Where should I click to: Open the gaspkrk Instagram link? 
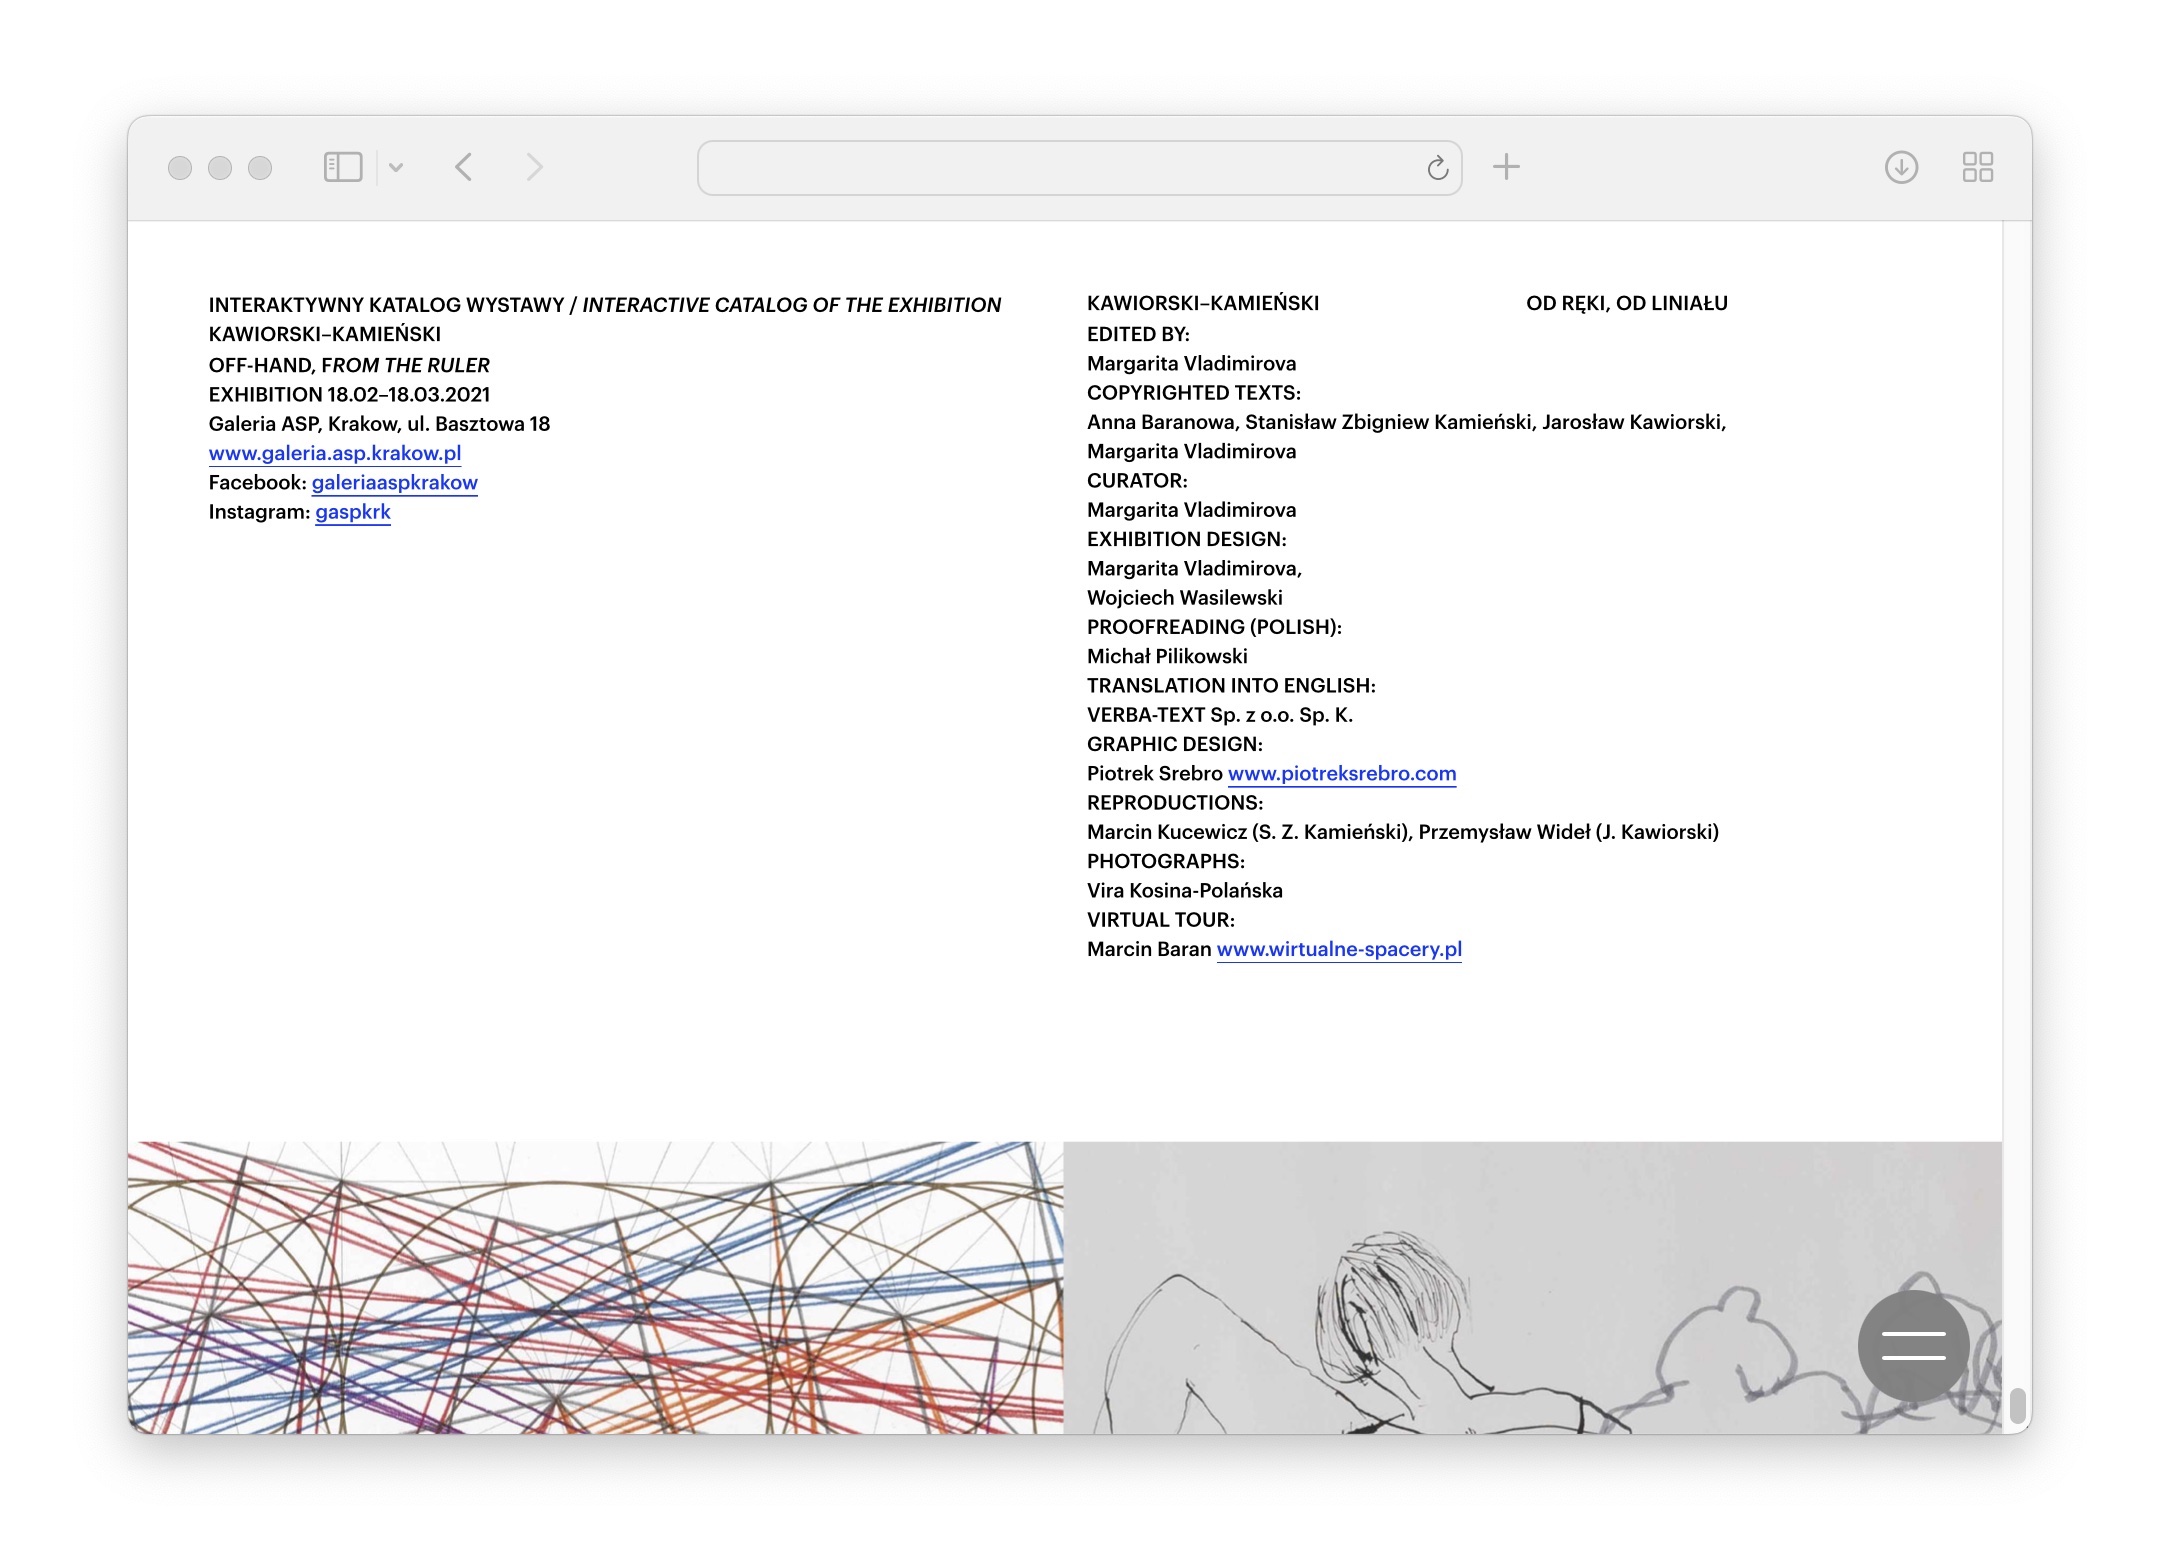coord(353,512)
